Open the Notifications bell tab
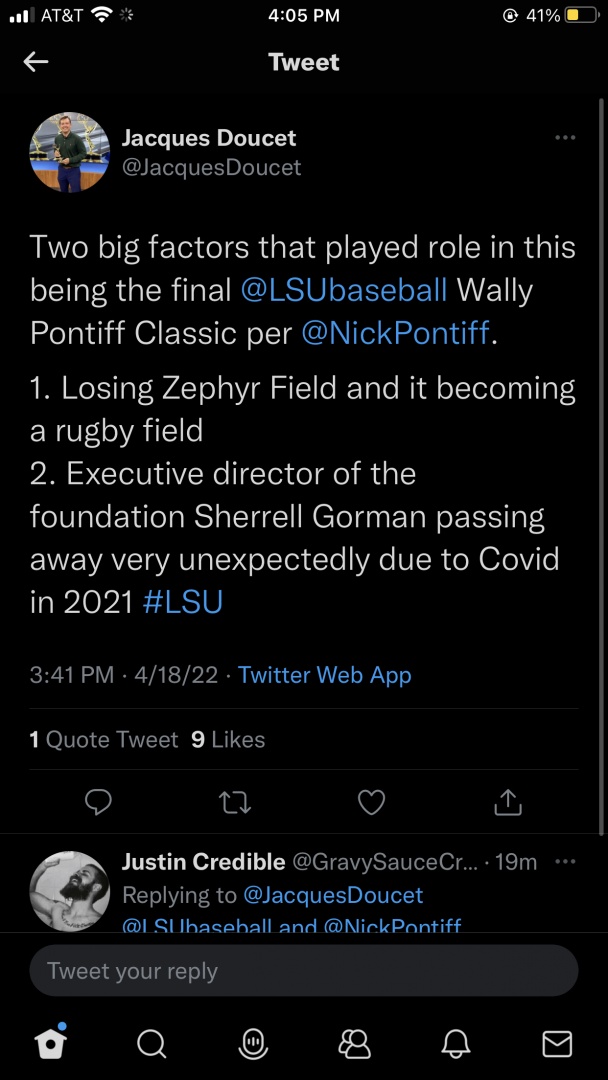 (x=456, y=1043)
